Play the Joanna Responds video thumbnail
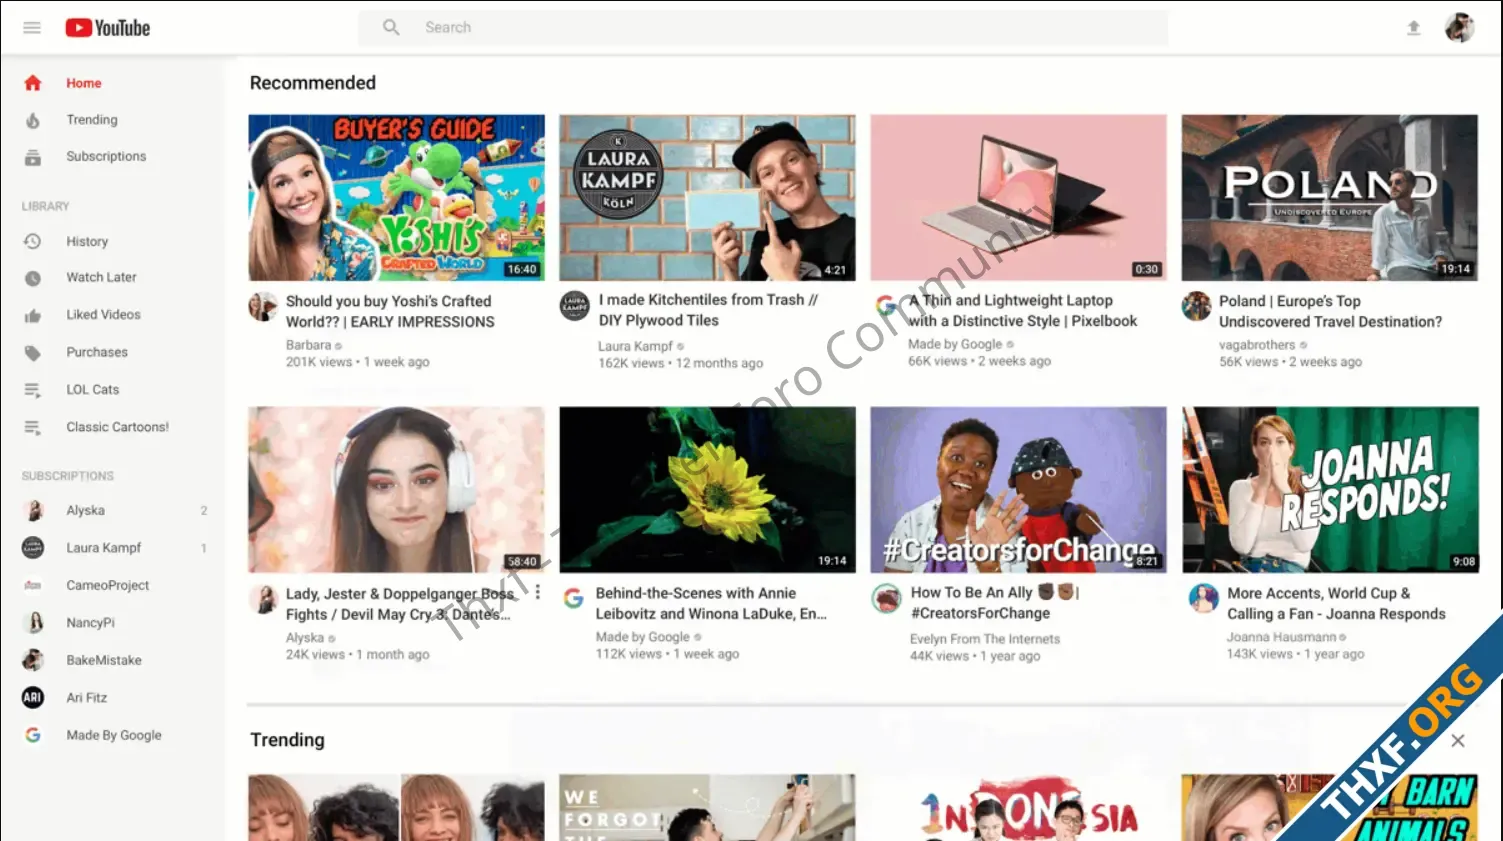This screenshot has width=1503, height=841. pyautogui.click(x=1330, y=489)
